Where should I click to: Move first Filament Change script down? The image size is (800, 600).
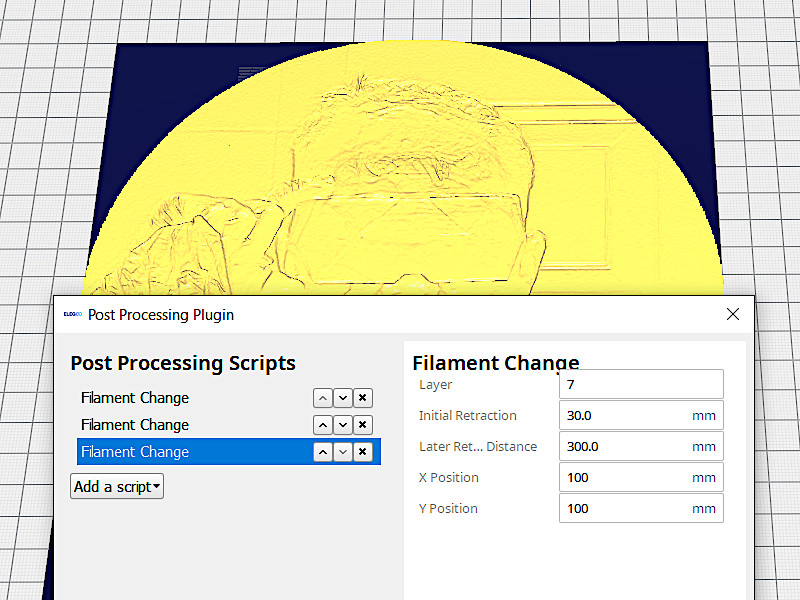click(343, 398)
